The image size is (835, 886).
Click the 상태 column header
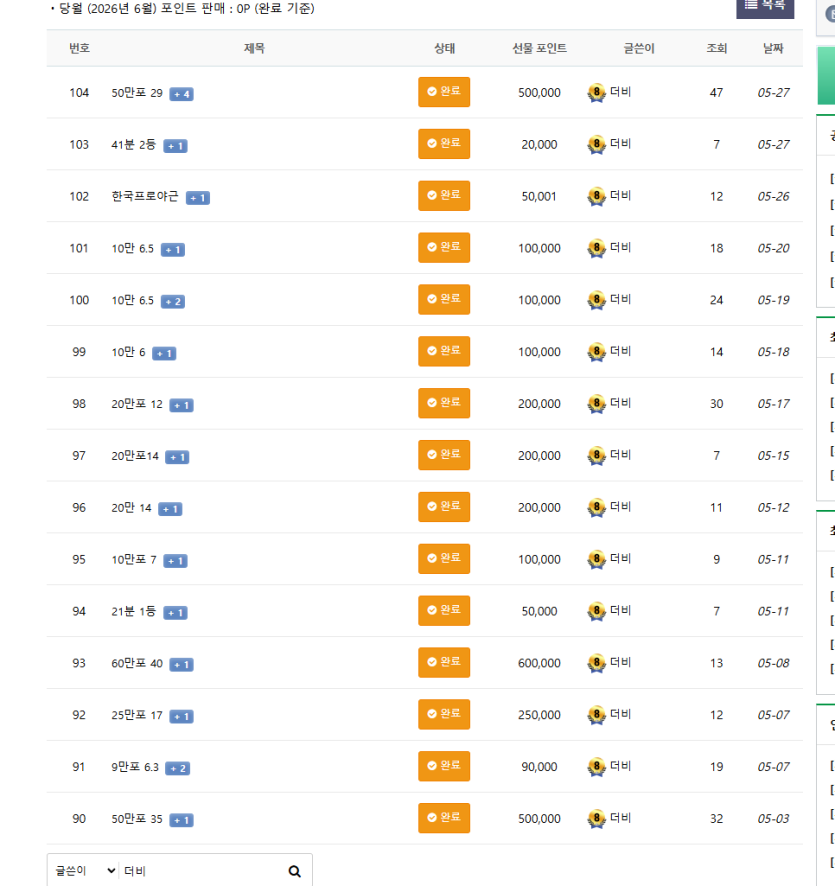tap(445, 48)
